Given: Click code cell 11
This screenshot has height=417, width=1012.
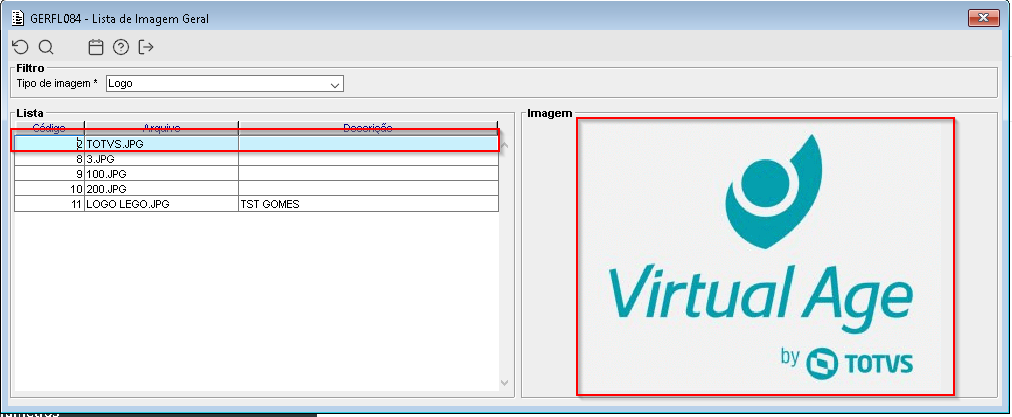Looking at the screenshot, I should tap(50, 204).
